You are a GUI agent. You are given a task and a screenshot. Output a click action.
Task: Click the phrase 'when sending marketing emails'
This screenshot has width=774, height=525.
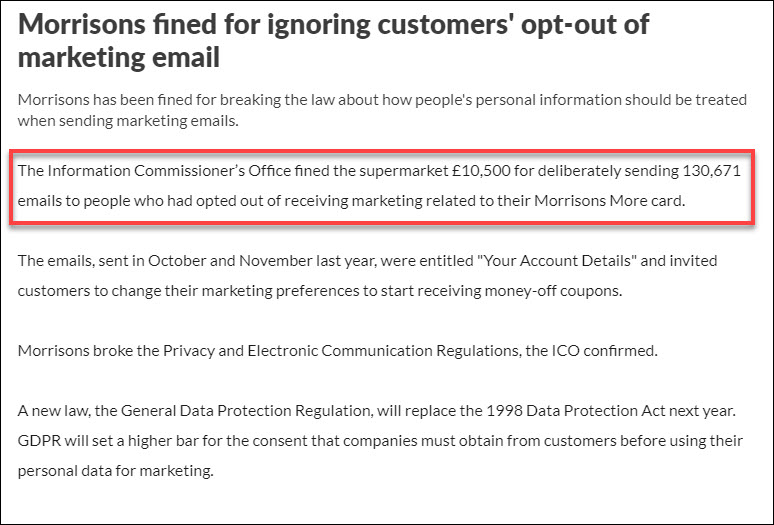pyautogui.click(x=127, y=121)
